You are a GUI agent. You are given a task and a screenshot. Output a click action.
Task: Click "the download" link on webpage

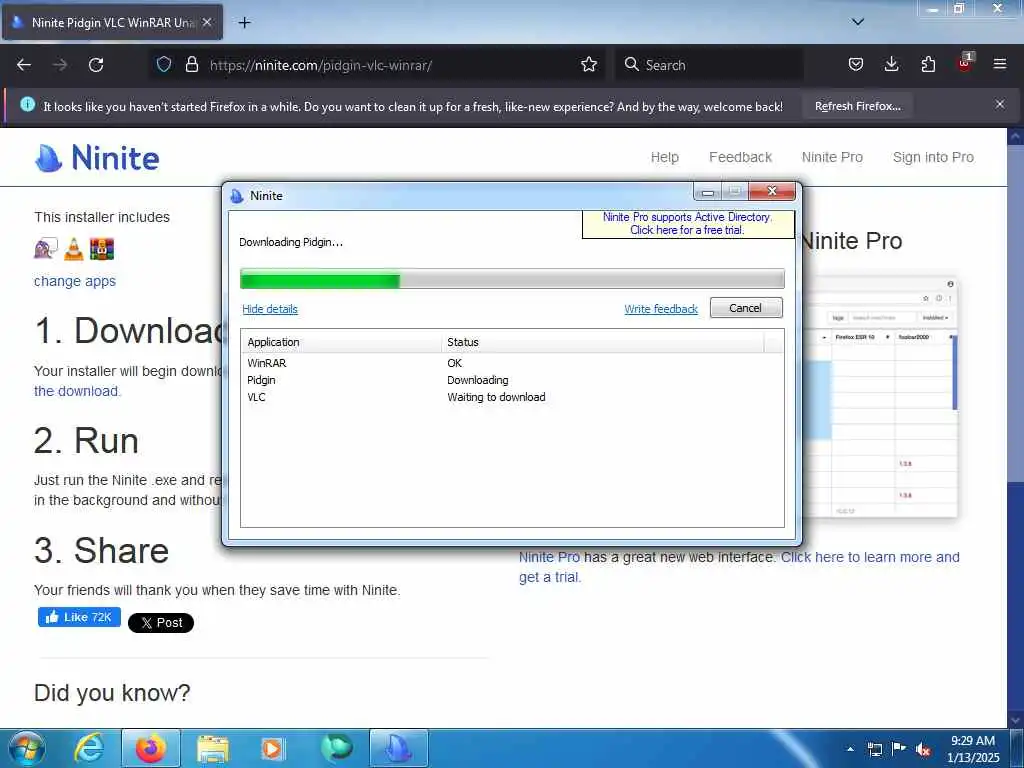click(76, 391)
